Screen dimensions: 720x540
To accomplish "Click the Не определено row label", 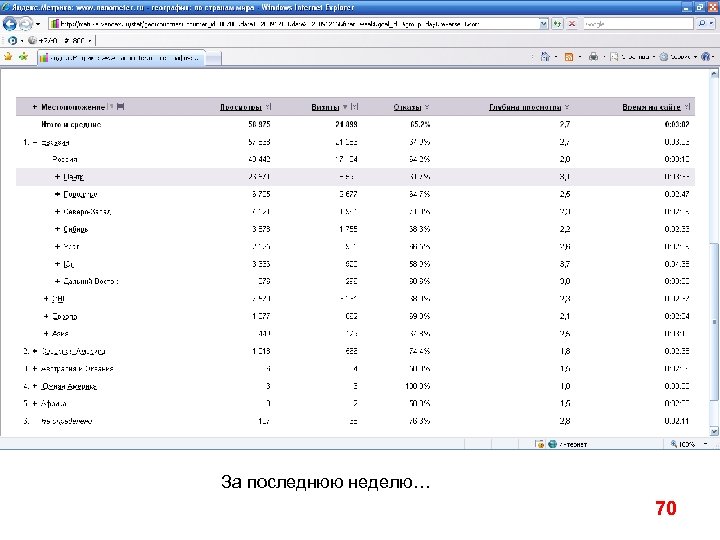I will coord(67,421).
